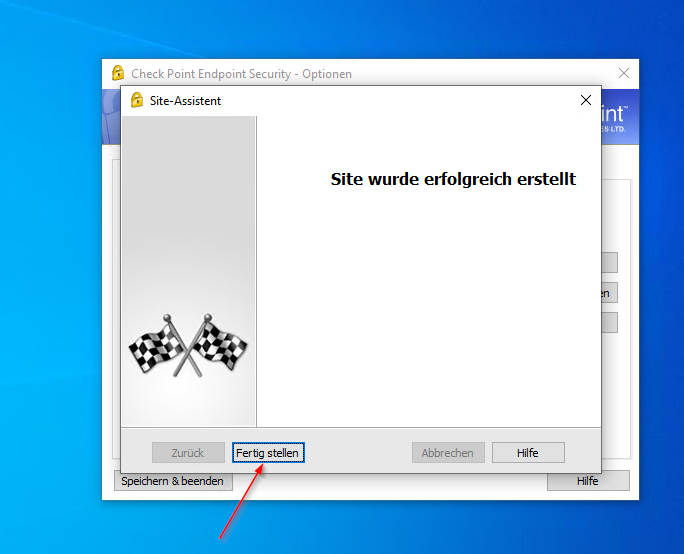Close the Check Point Optionen window
The image size is (684, 554).
click(x=624, y=73)
